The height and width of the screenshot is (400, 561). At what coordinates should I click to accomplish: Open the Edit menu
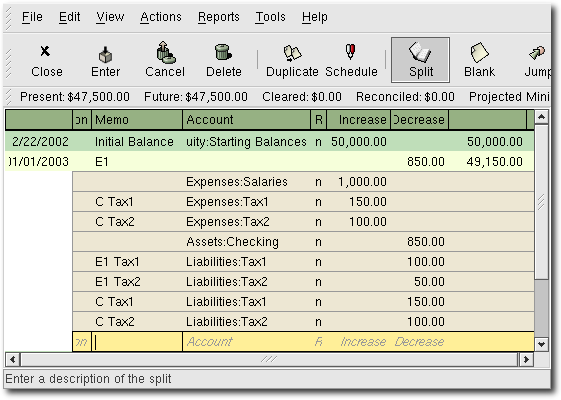pyautogui.click(x=69, y=17)
